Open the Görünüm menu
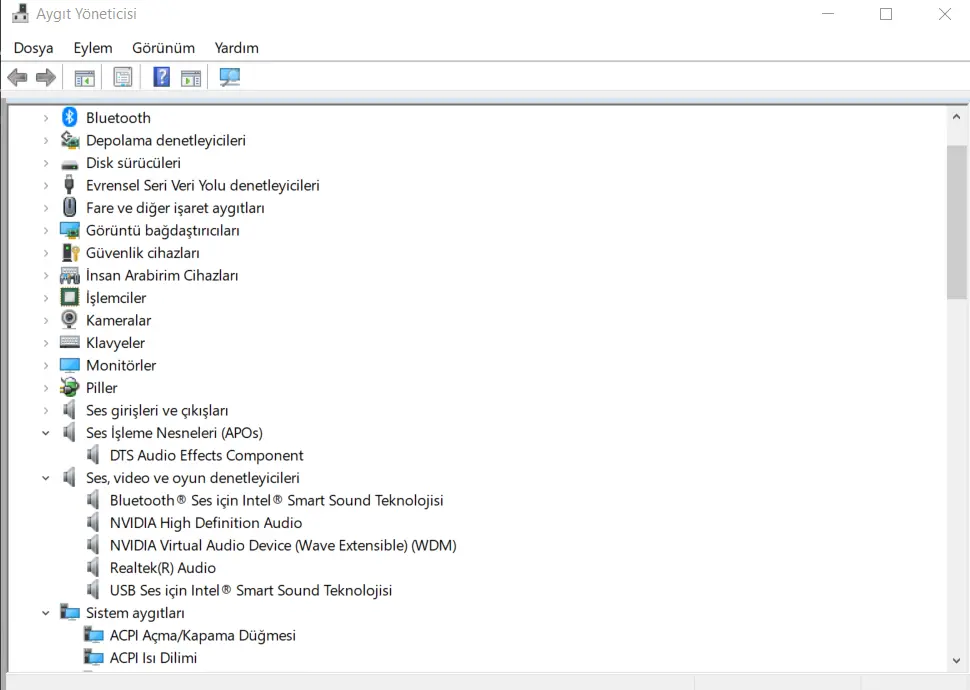 tap(163, 48)
